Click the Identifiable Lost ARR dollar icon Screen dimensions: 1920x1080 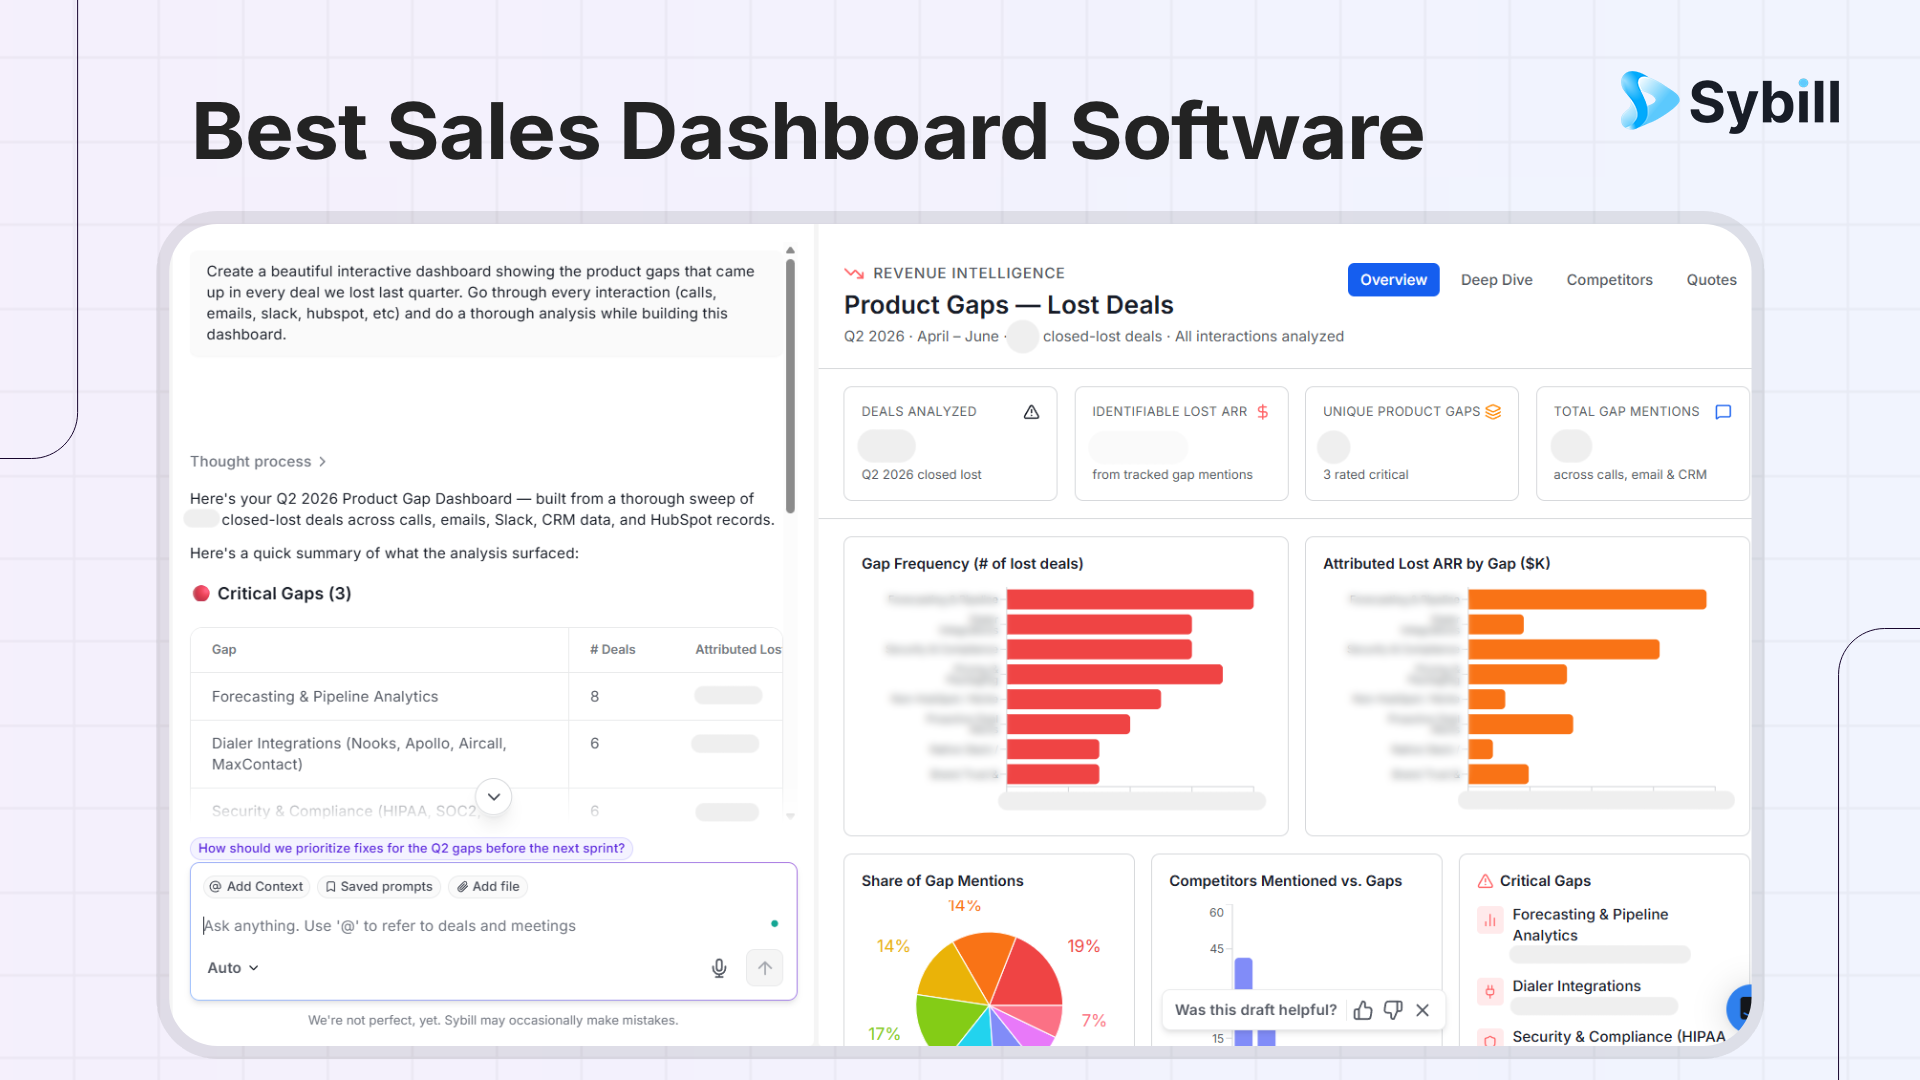[x=1263, y=412]
